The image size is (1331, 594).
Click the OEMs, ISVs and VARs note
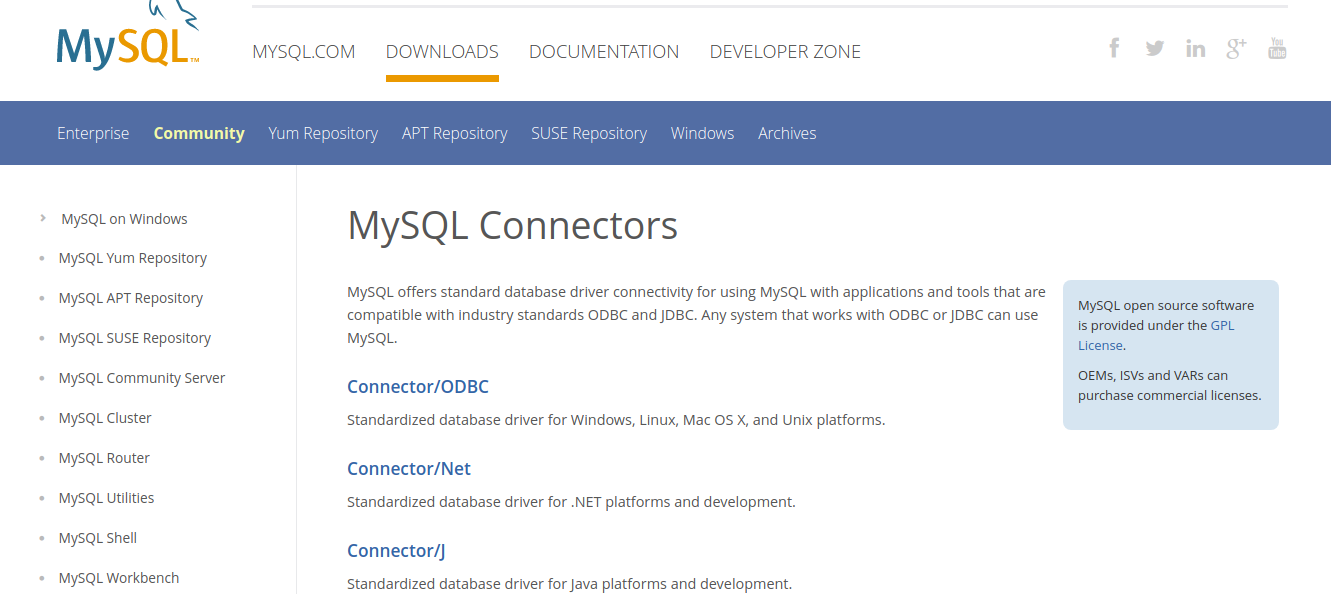(x=1170, y=385)
